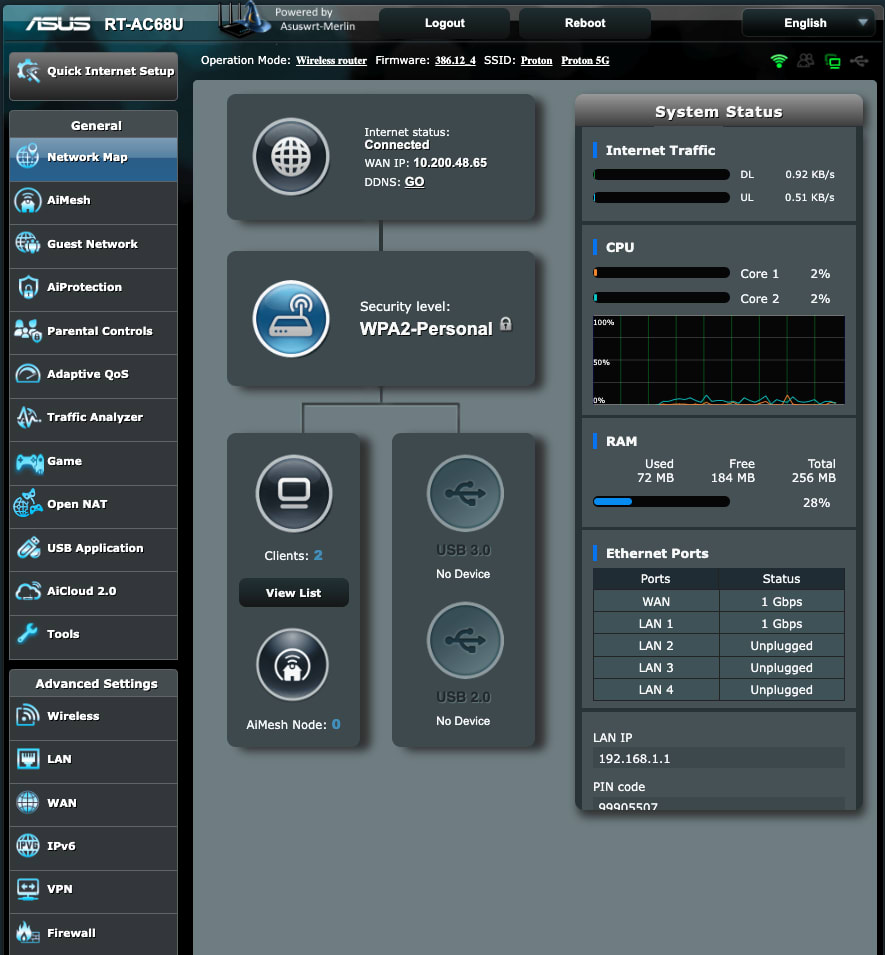Screen dimensions: 885x955
Task: Click the USB Application drive icon
Action: pos(28,548)
